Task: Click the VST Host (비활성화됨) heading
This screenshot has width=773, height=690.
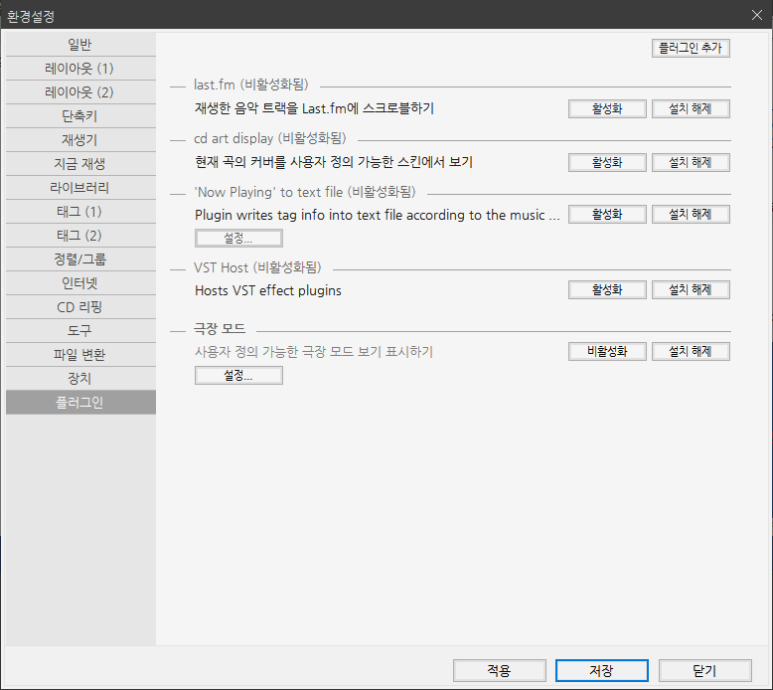Action: click(257, 268)
